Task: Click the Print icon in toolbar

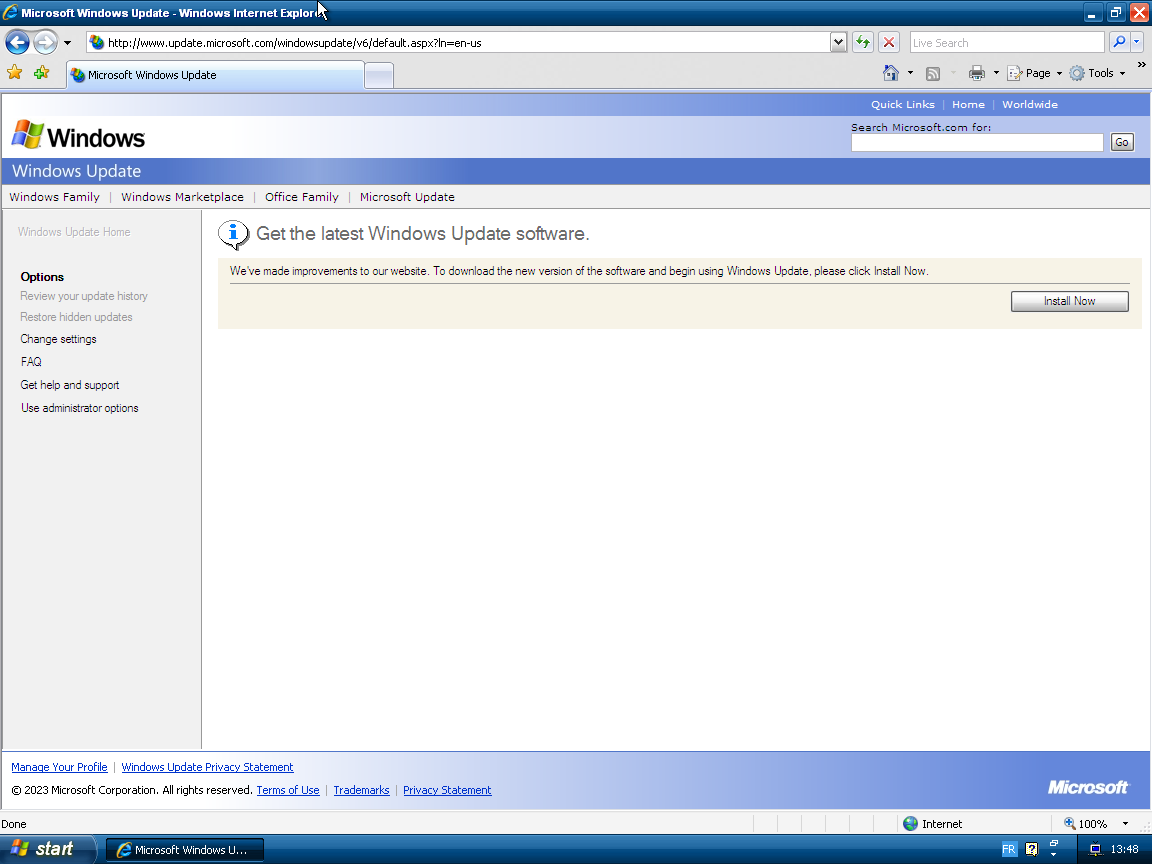Action: pyautogui.click(x=976, y=73)
